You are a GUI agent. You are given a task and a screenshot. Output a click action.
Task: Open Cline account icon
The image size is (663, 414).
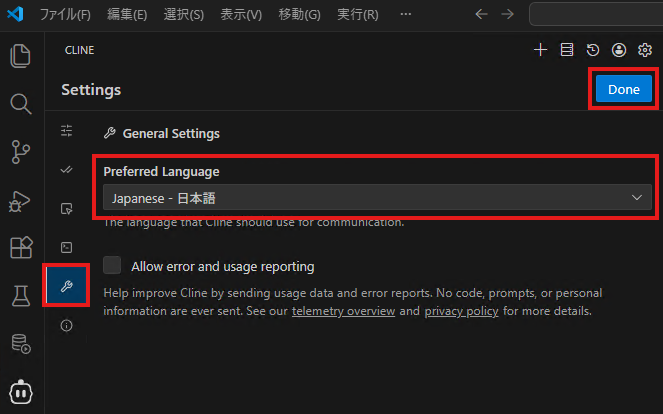(x=619, y=50)
